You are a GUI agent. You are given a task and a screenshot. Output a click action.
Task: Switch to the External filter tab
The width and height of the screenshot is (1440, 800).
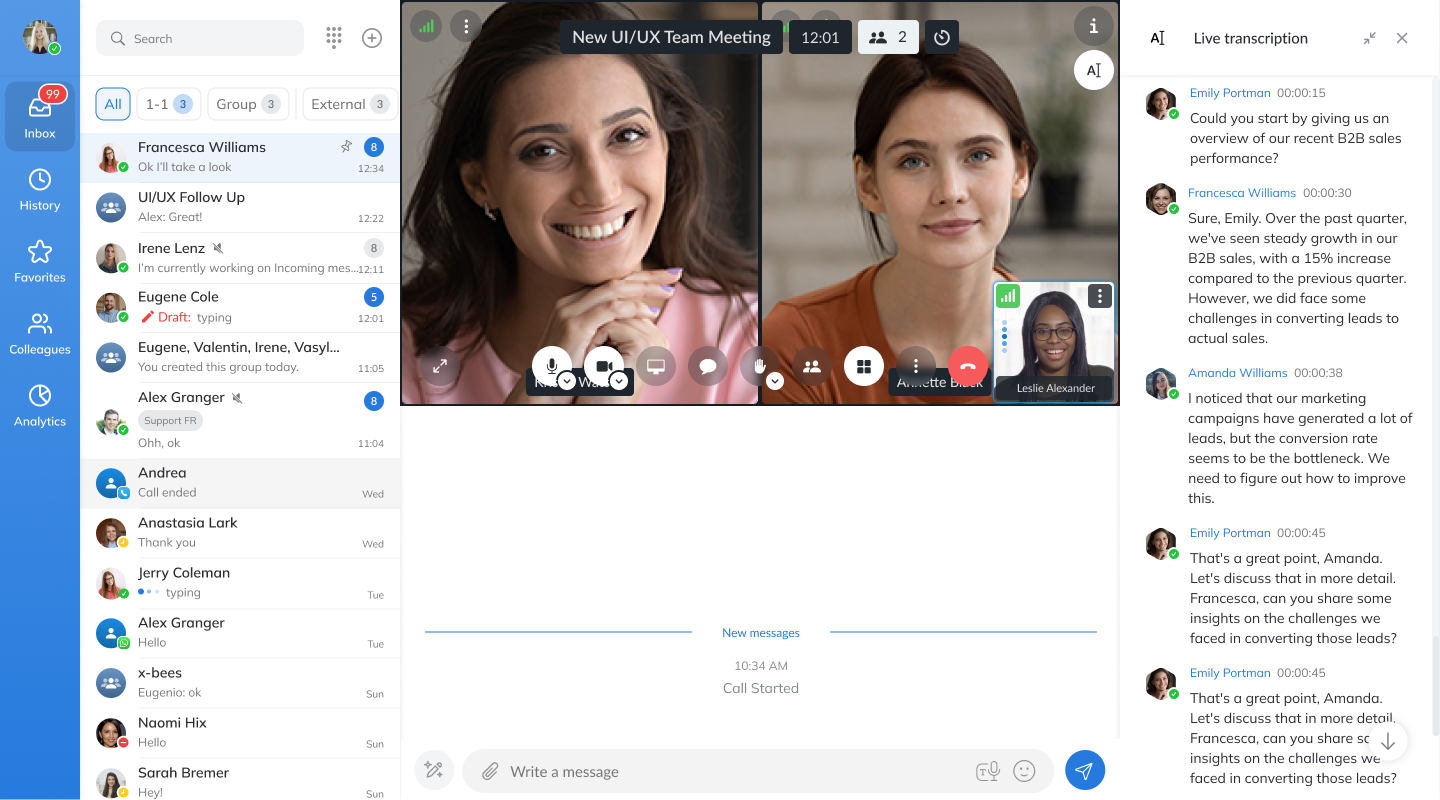(x=349, y=104)
